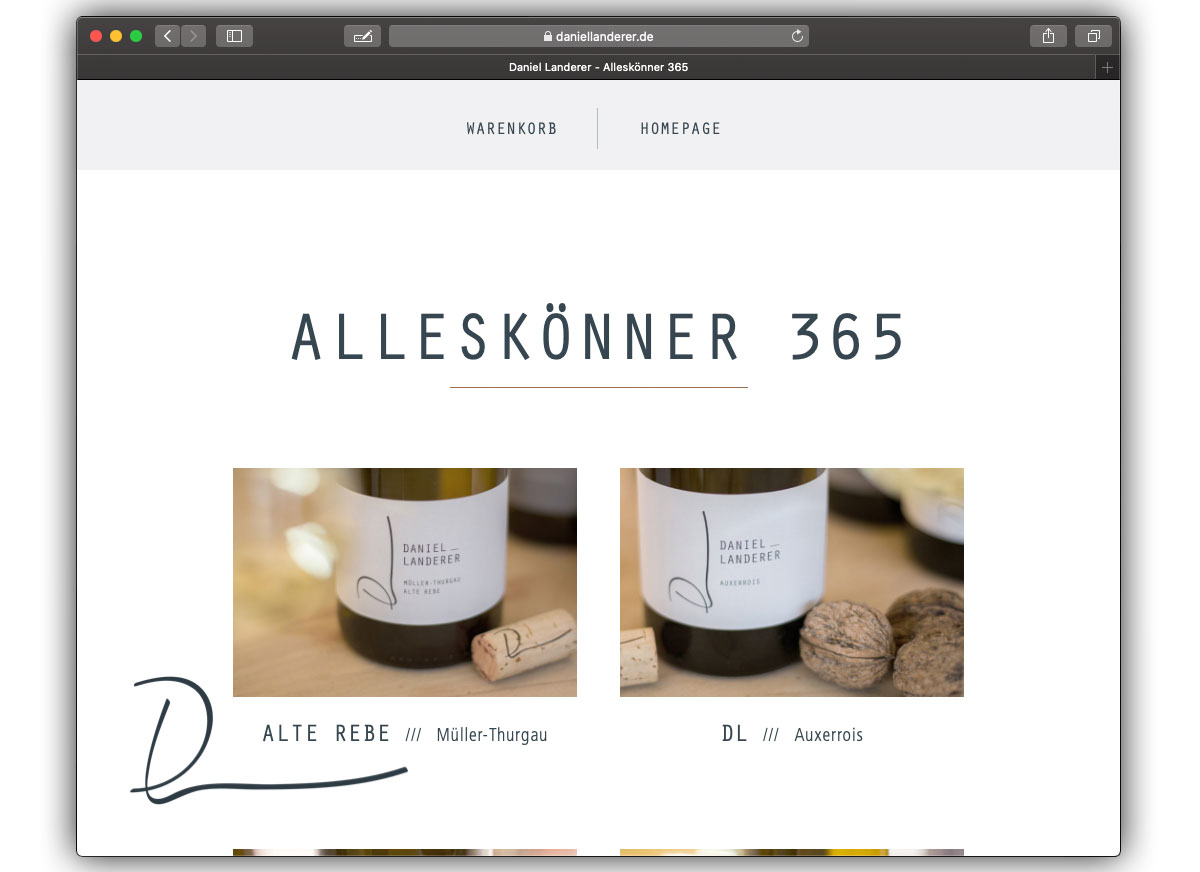Viewport: 1200px width, 872px height.
Task: Click the lock icon in the address bar
Action: click(x=548, y=36)
